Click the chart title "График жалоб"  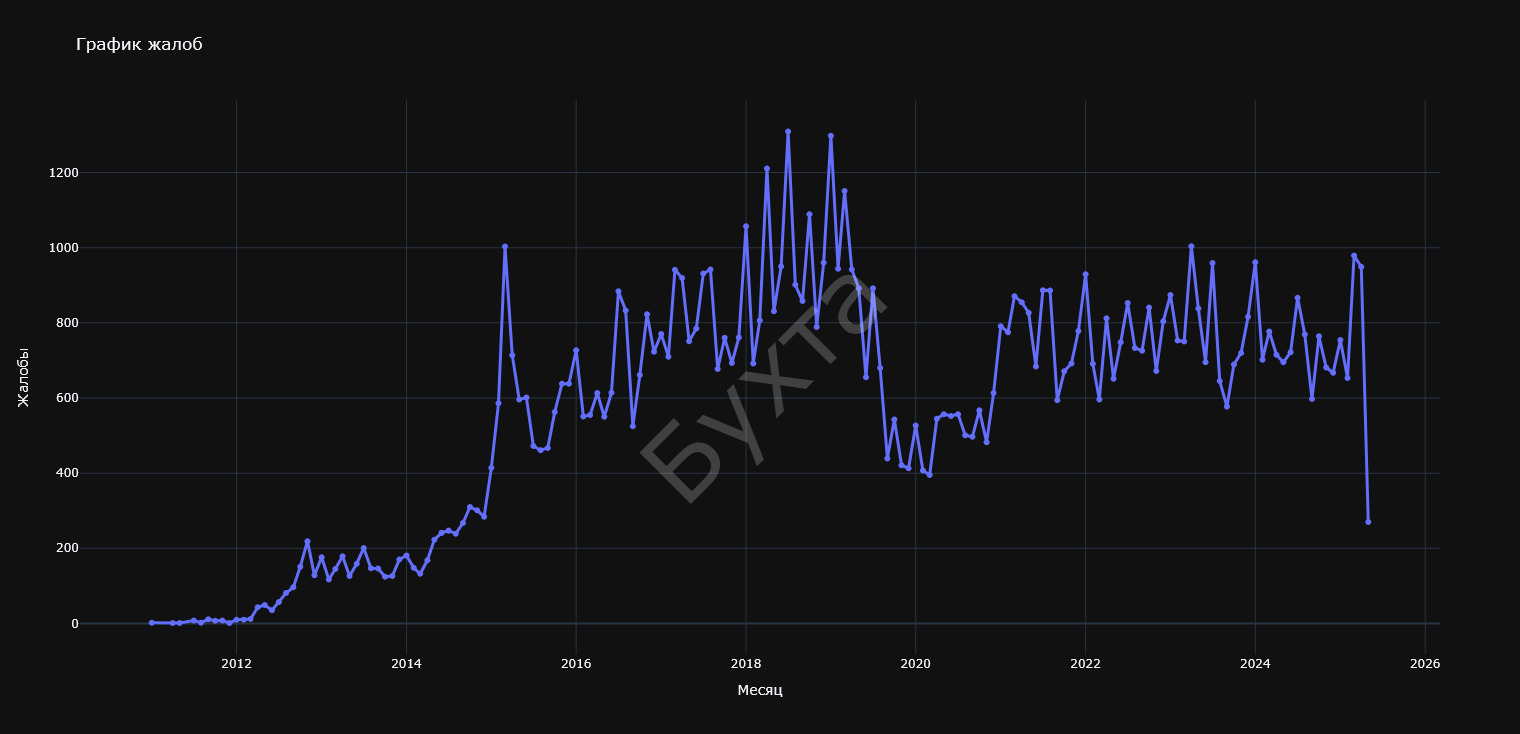tap(139, 45)
